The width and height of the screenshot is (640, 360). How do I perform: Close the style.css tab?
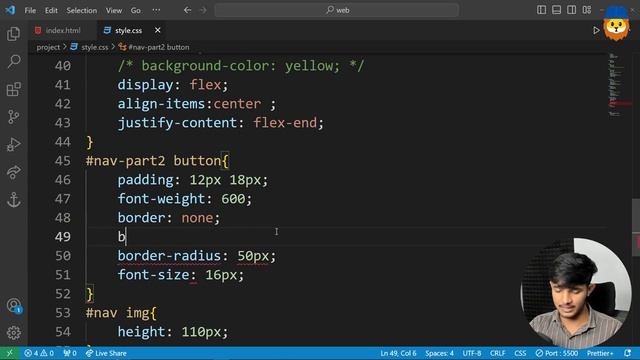158,30
